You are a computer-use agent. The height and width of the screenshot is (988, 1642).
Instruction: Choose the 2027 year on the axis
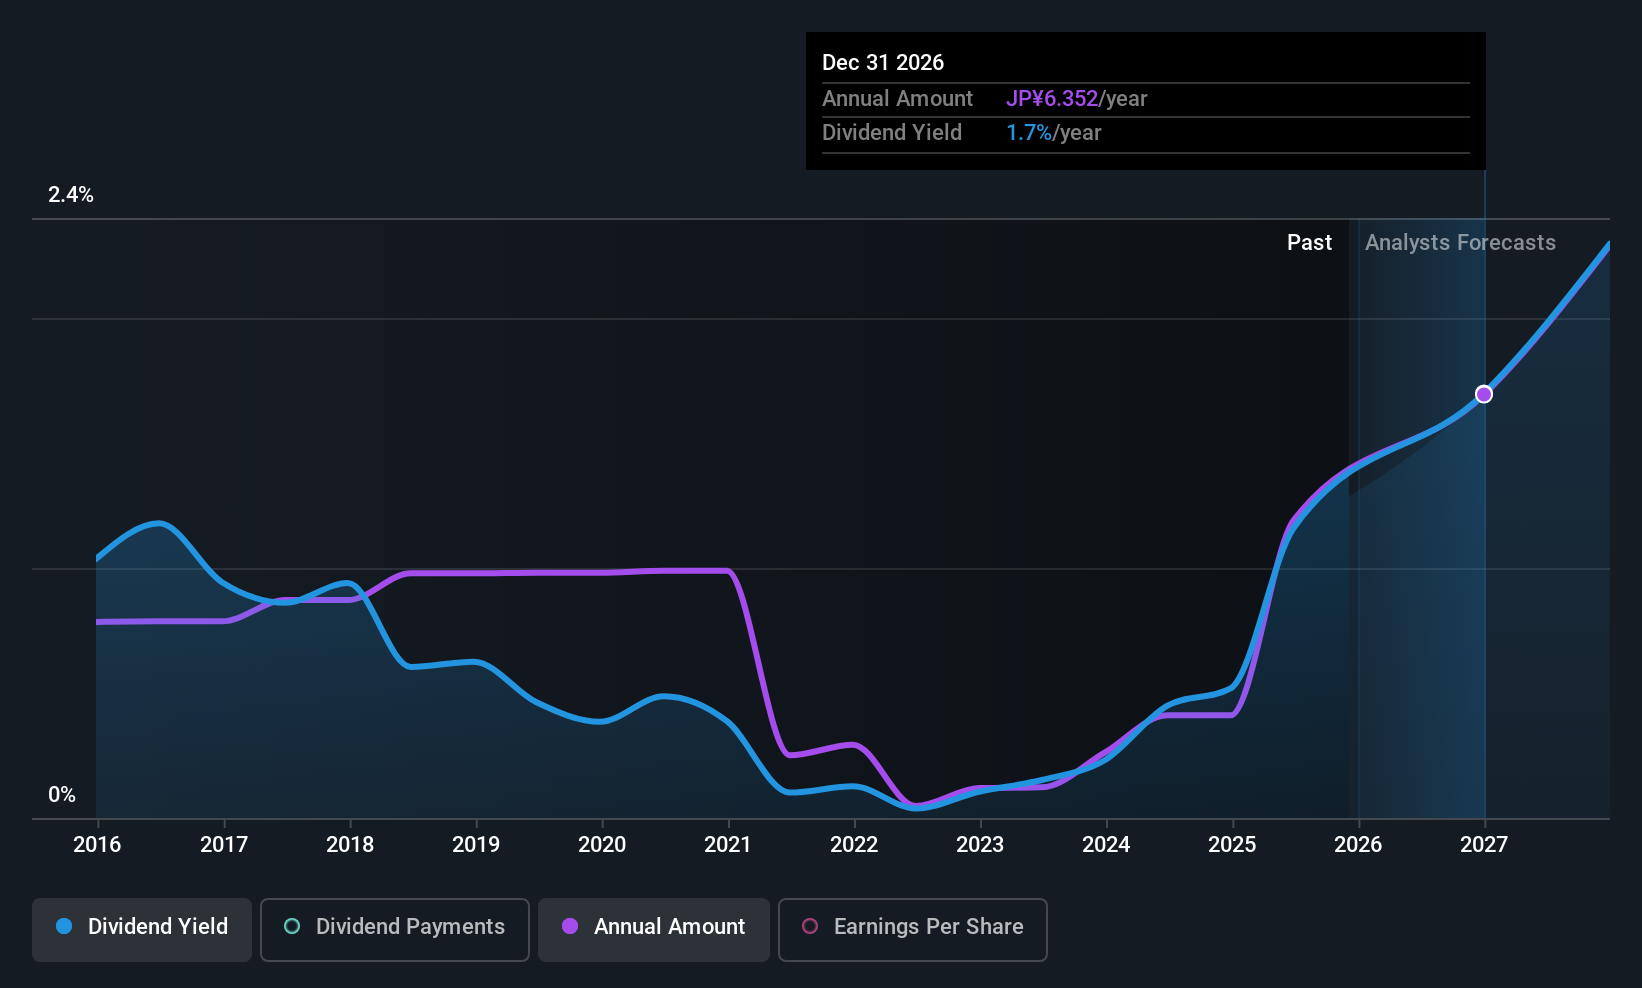1484,845
